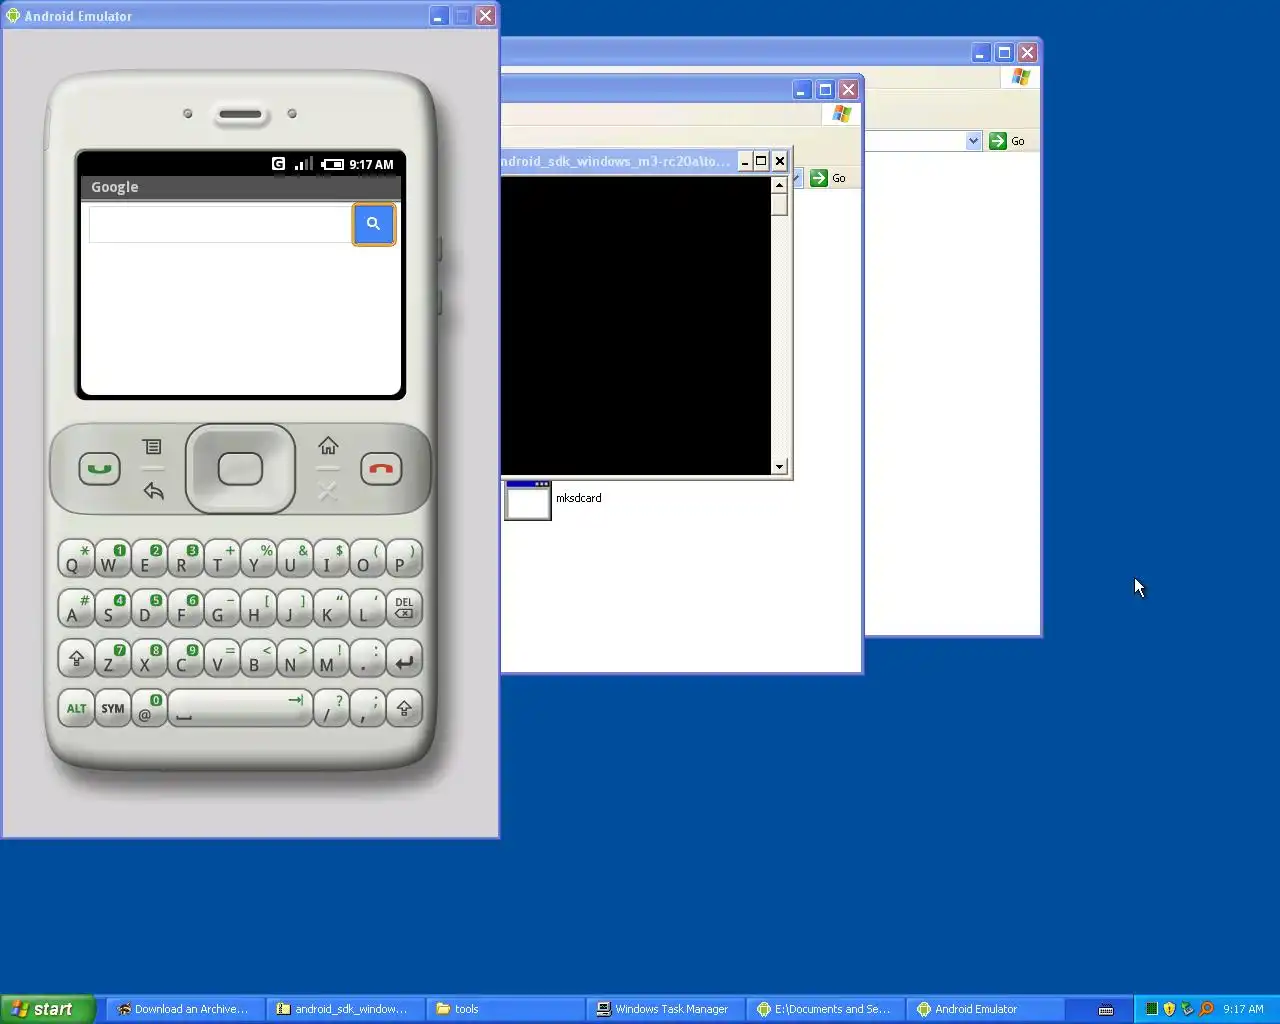Tap the H key on emulator keyboard
Image resolution: width=1280 pixels, height=1024 pixels.
pos(258,608)
